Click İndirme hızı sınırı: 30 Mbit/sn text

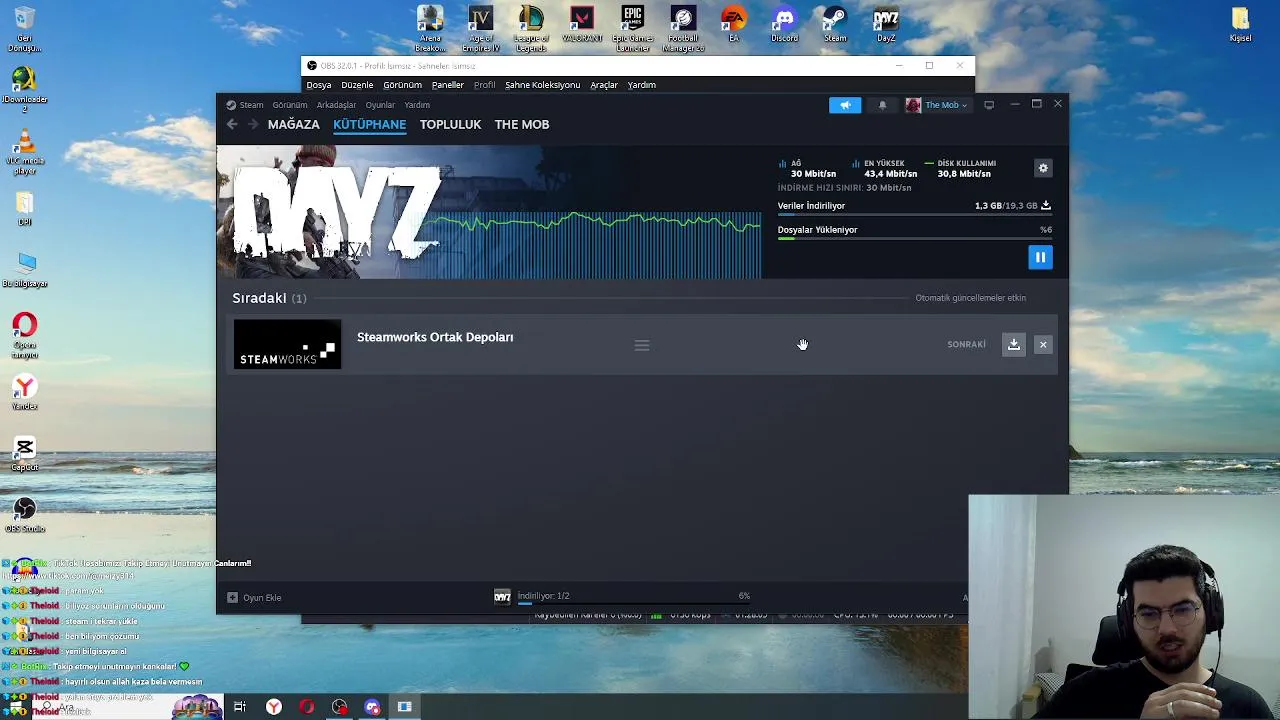(x=844, y=188)
